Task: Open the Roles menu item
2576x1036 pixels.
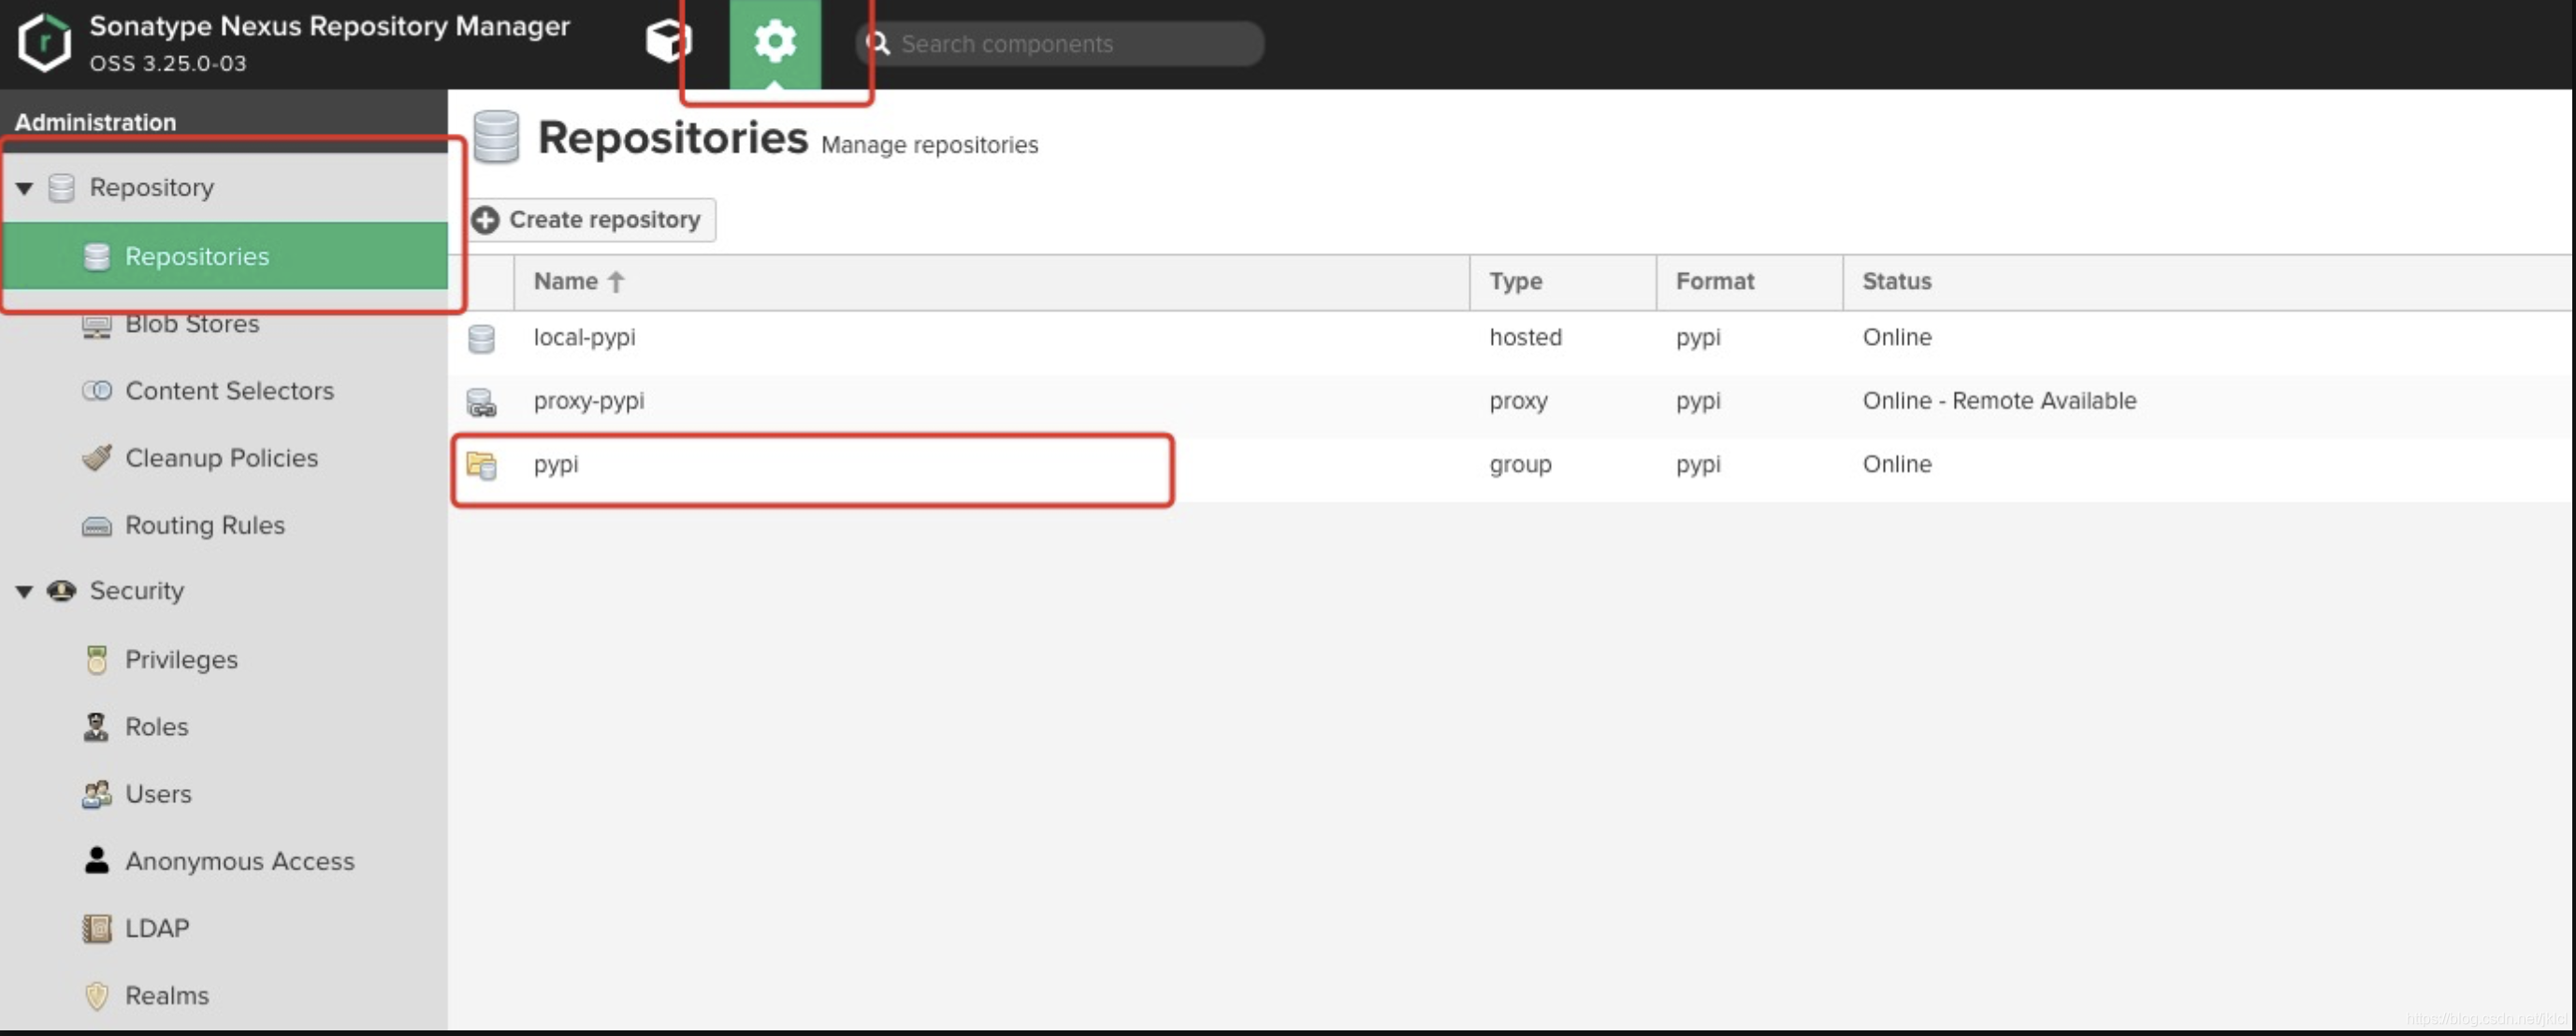Action: (156, 727)
